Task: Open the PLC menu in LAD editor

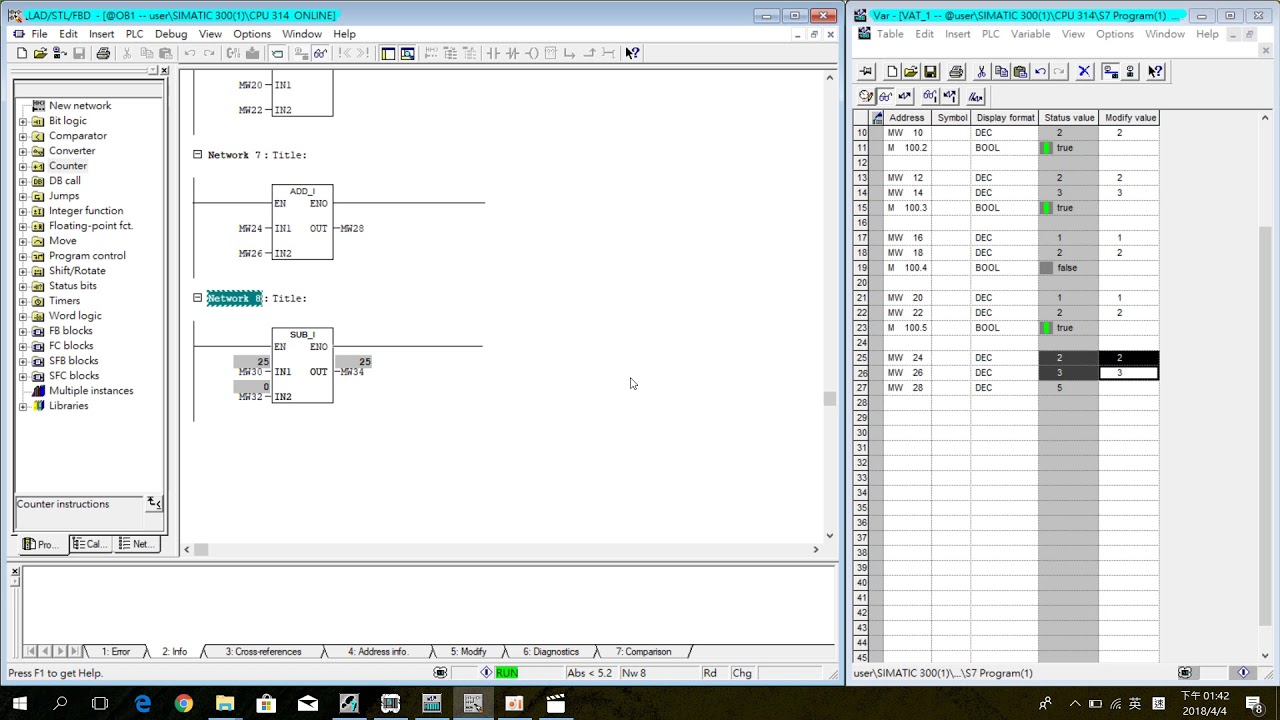Action: click(x=134, y=34)
